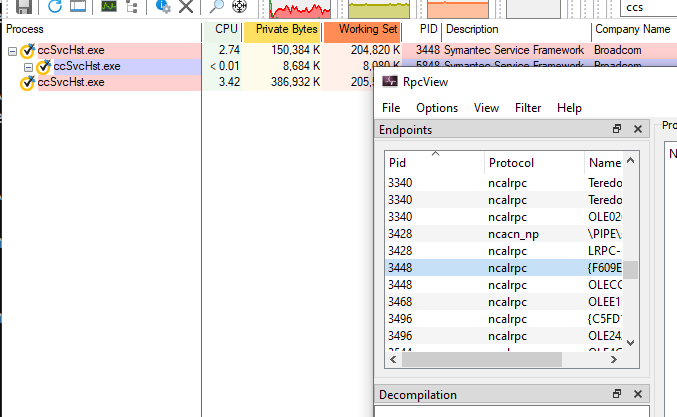This screenshot has width=677, height=417.
Task: Toggle the lower pane view icon
Action: pyautogui.click(x=78, y=6)
